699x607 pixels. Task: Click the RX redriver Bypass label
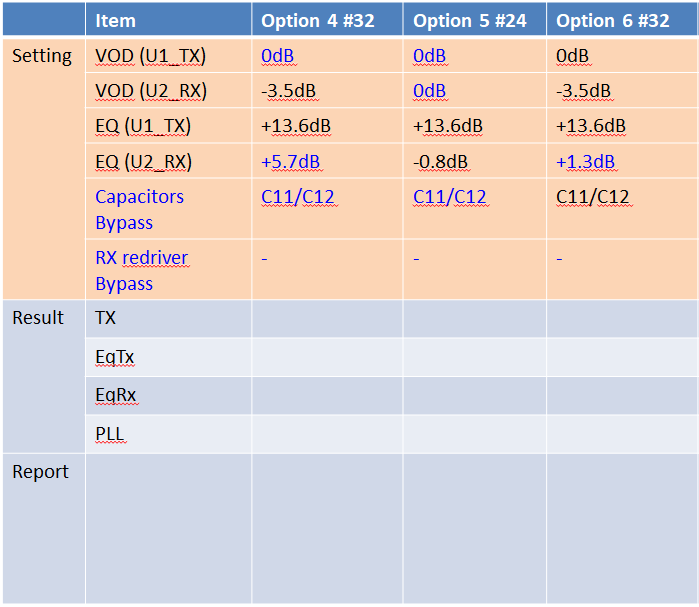coord(141,270)
